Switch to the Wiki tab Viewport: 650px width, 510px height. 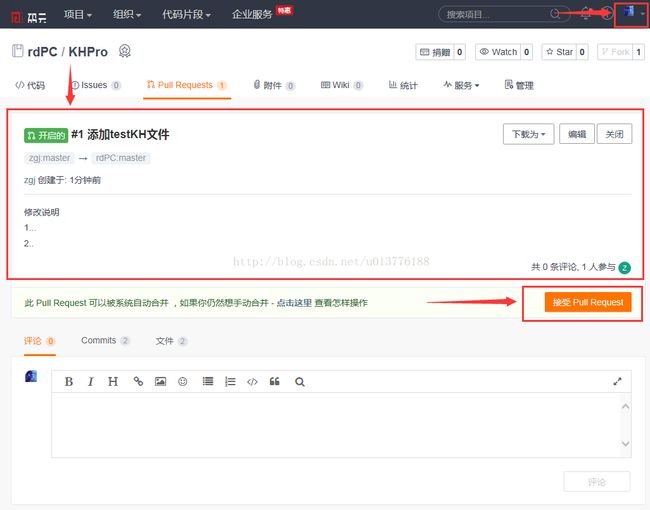coord(342,85)
